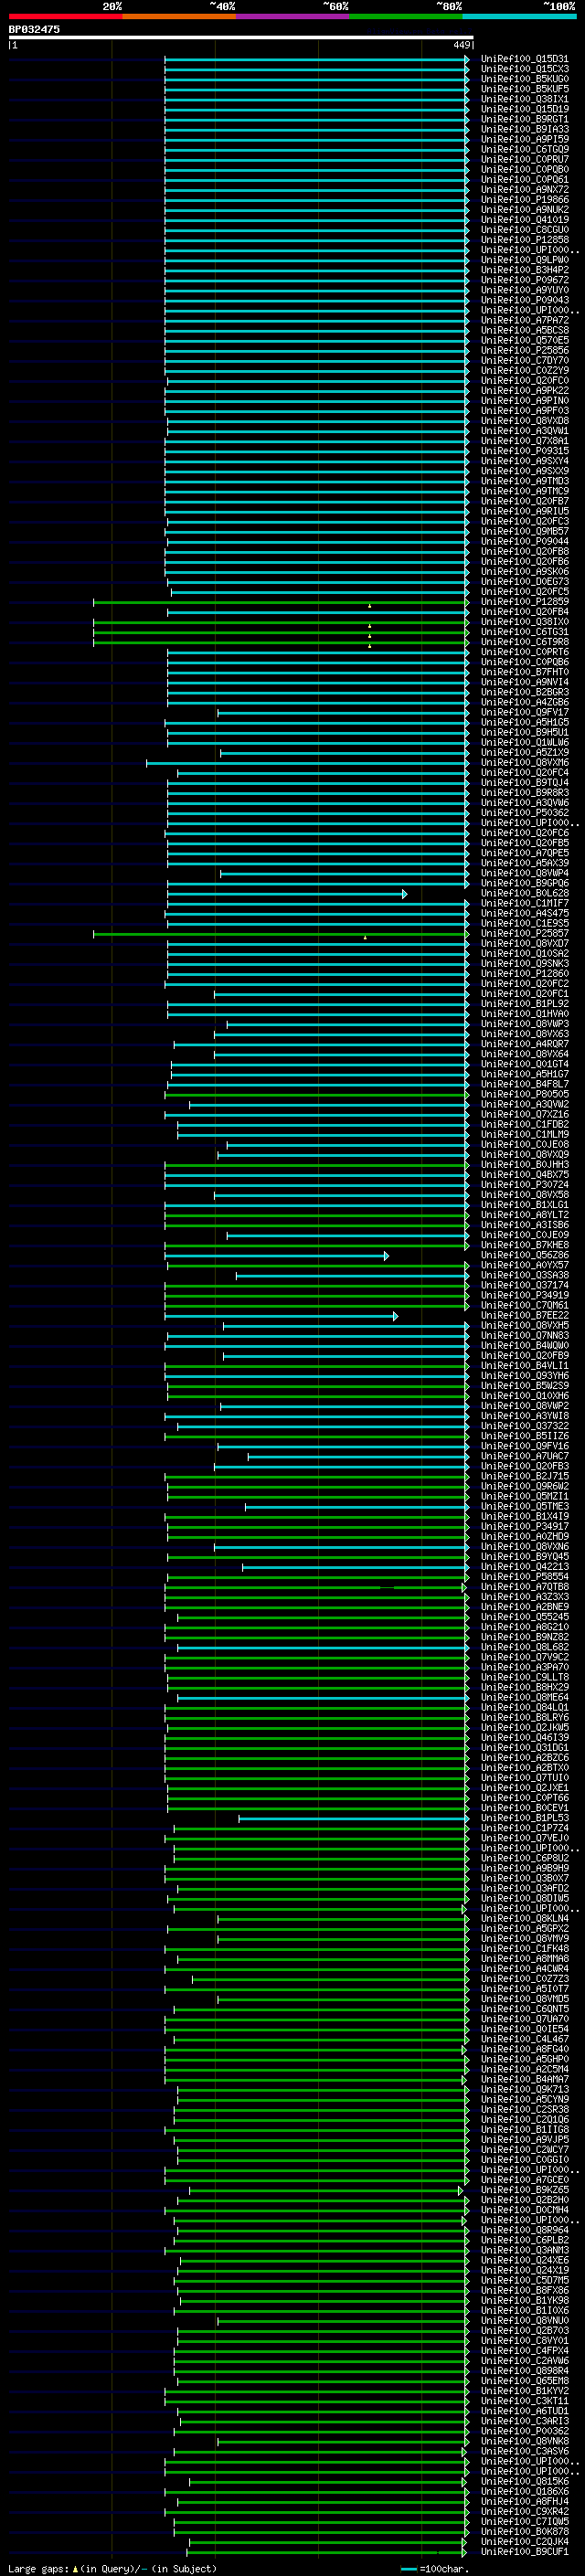
Task: Open hit UniRef100_P50362
Action: [x=525, y=813]
